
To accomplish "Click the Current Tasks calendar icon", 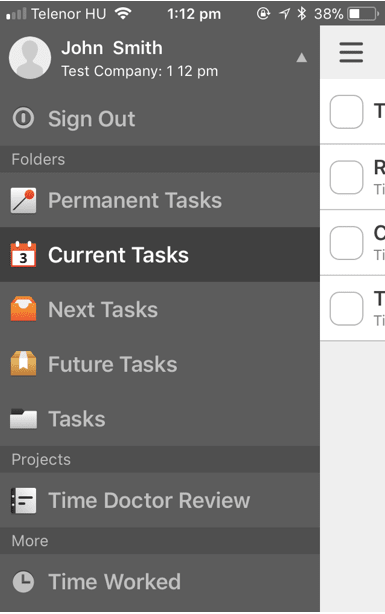I will pyautogui.click(x=23, y=255).
